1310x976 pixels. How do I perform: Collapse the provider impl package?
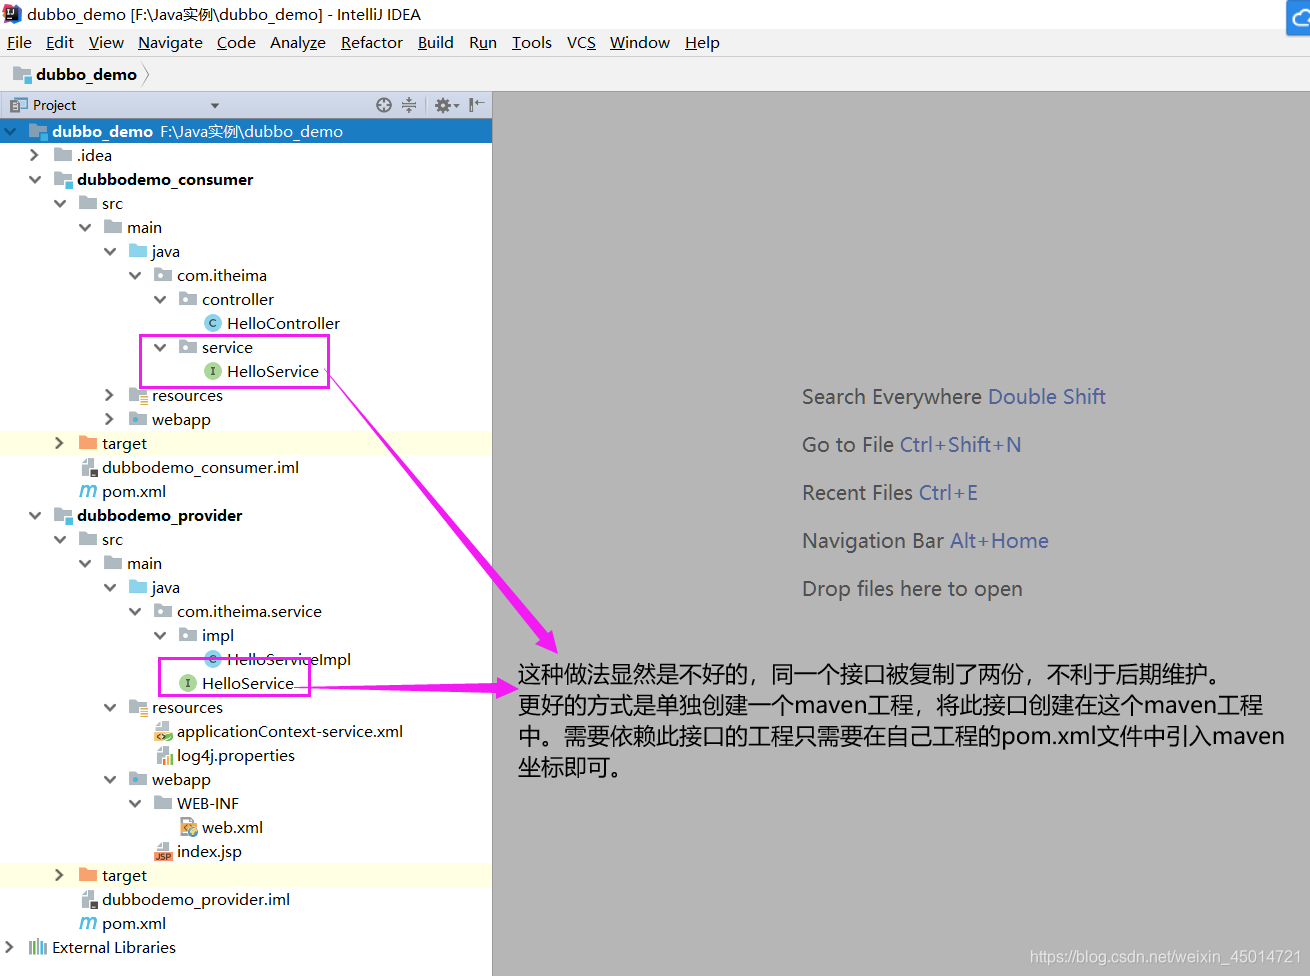pyautogui.click(x=160, y=635)
